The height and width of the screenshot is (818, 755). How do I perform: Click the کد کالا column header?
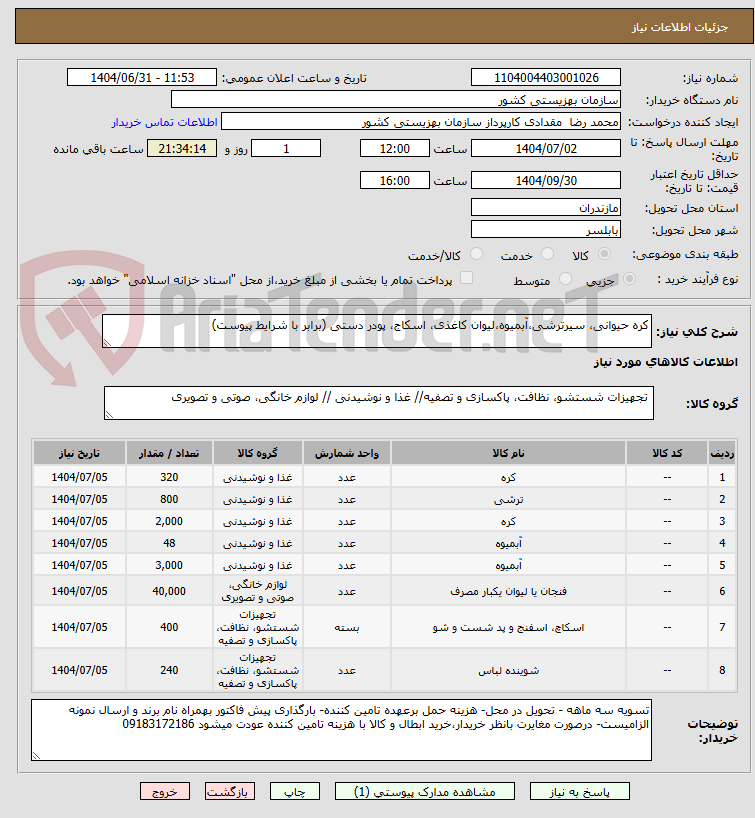667,453
